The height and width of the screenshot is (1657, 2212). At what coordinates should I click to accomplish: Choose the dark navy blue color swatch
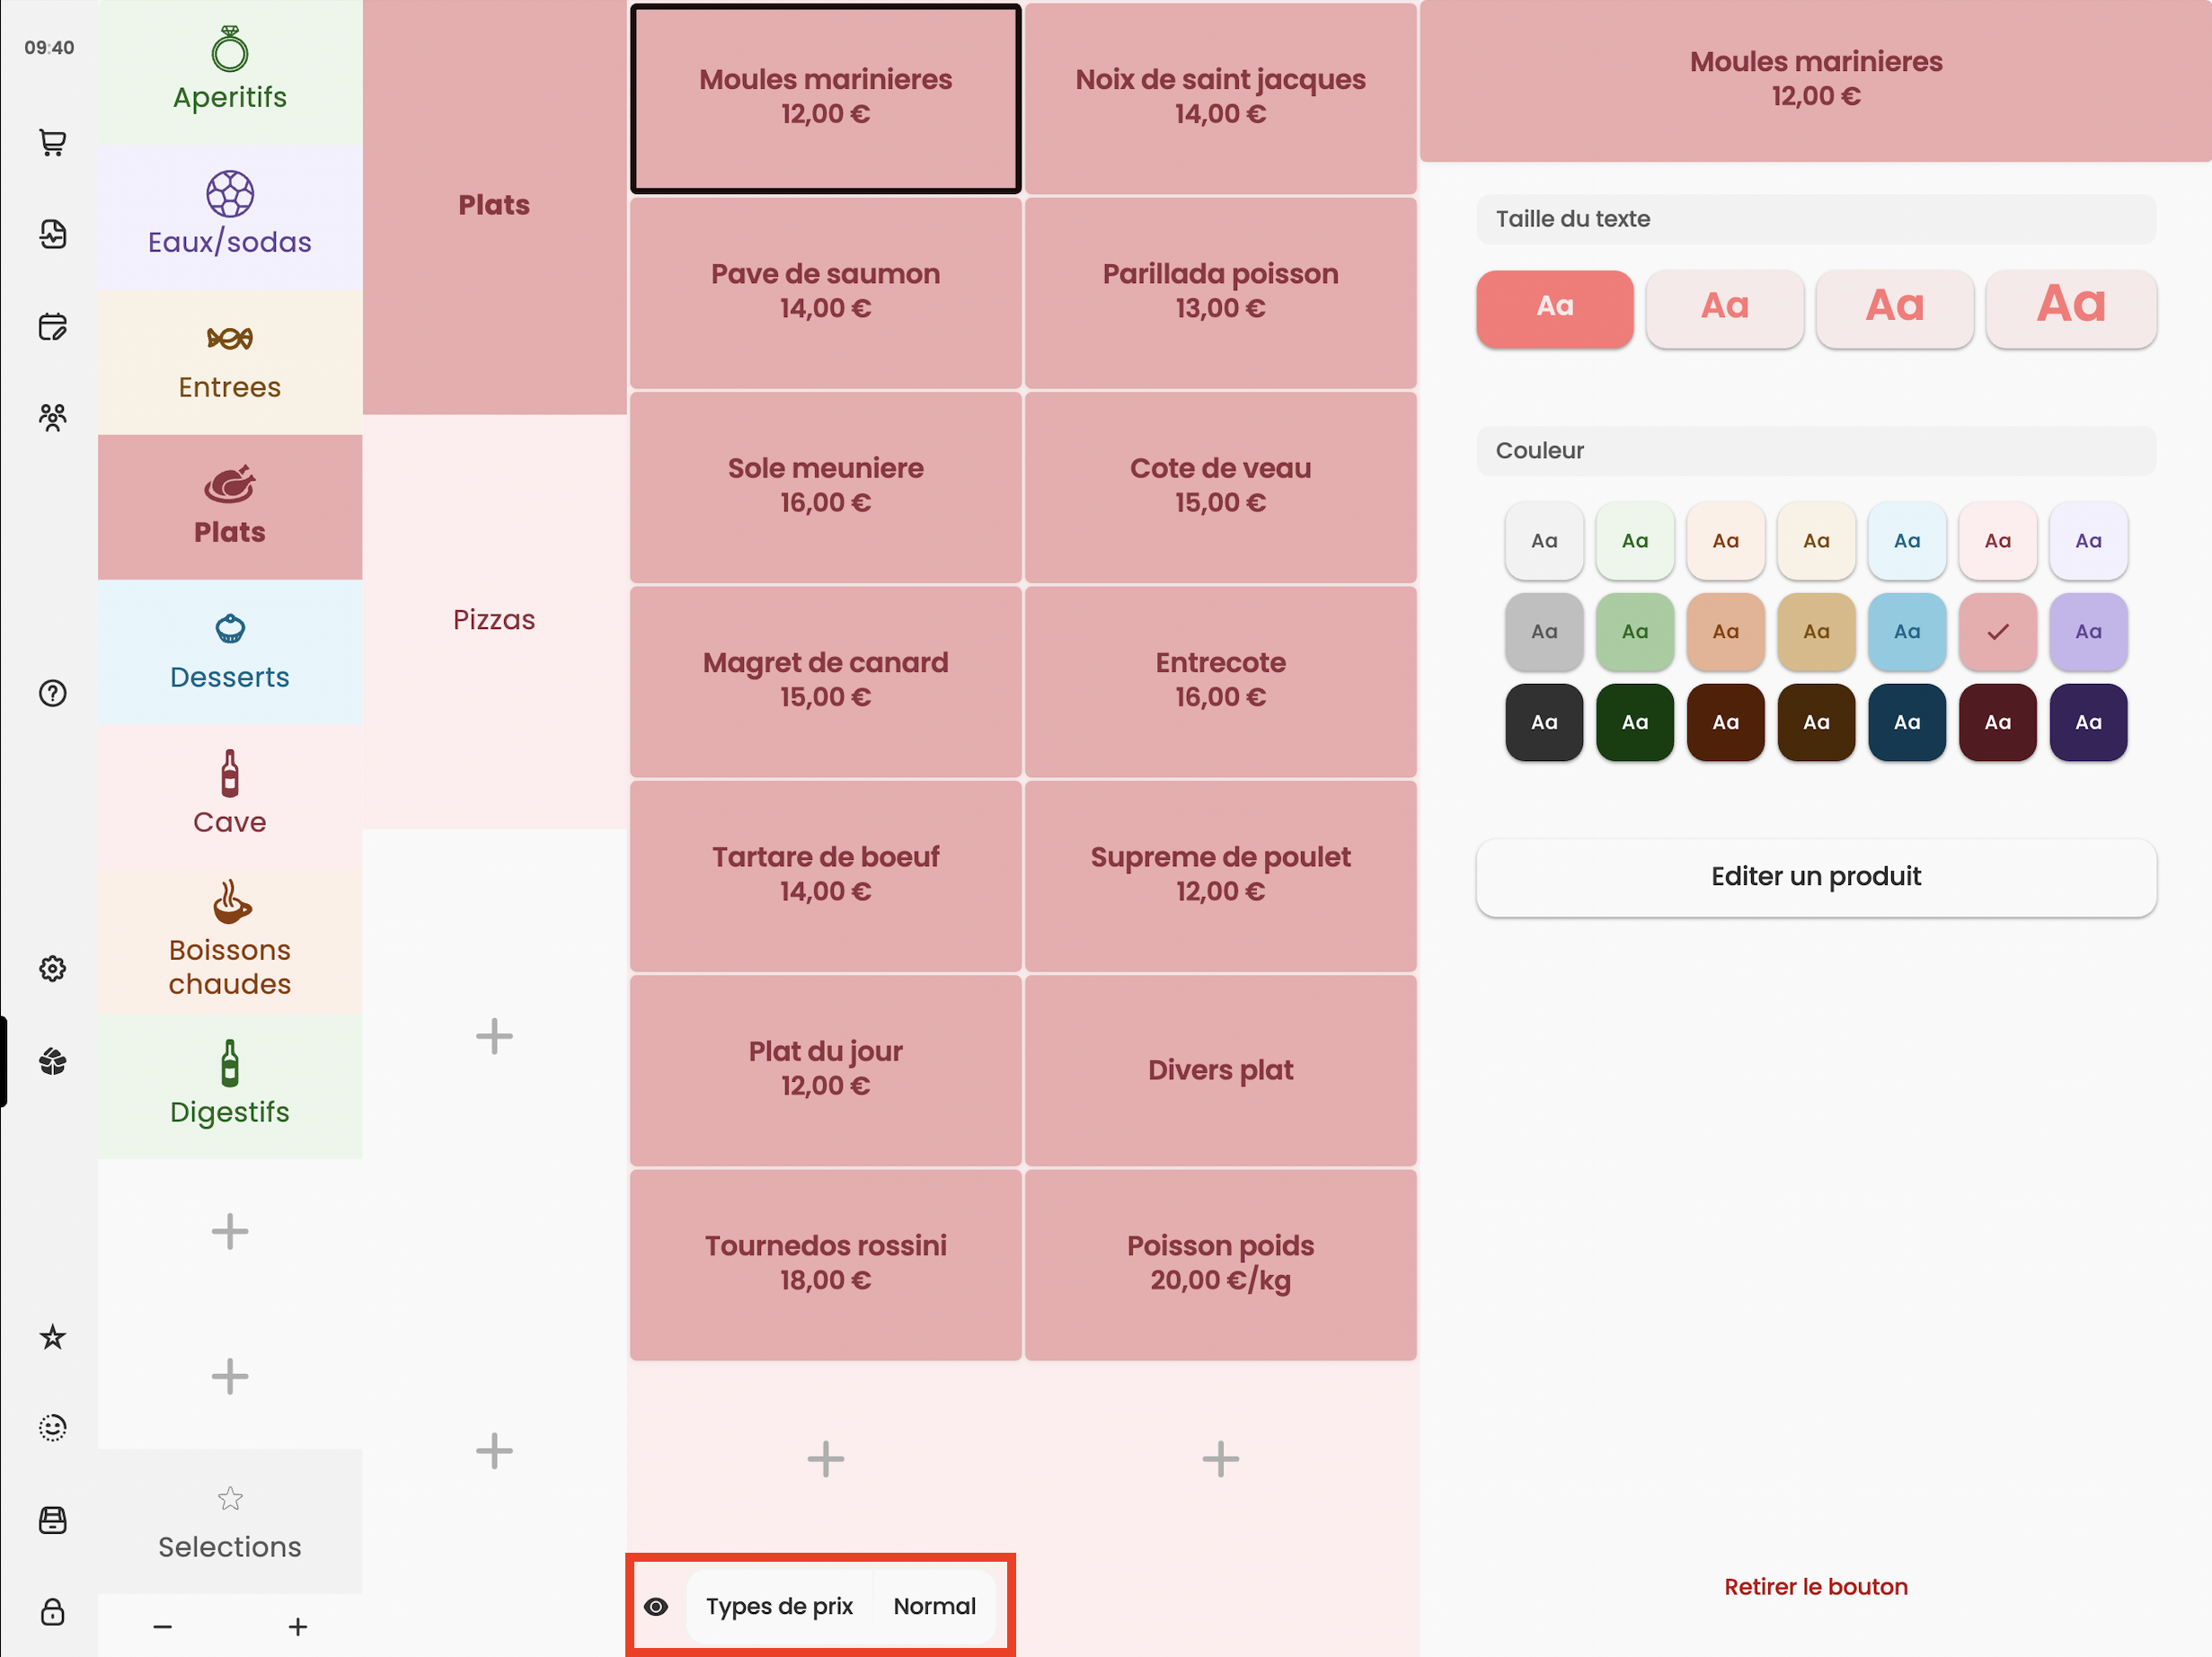pos(1906,722)
